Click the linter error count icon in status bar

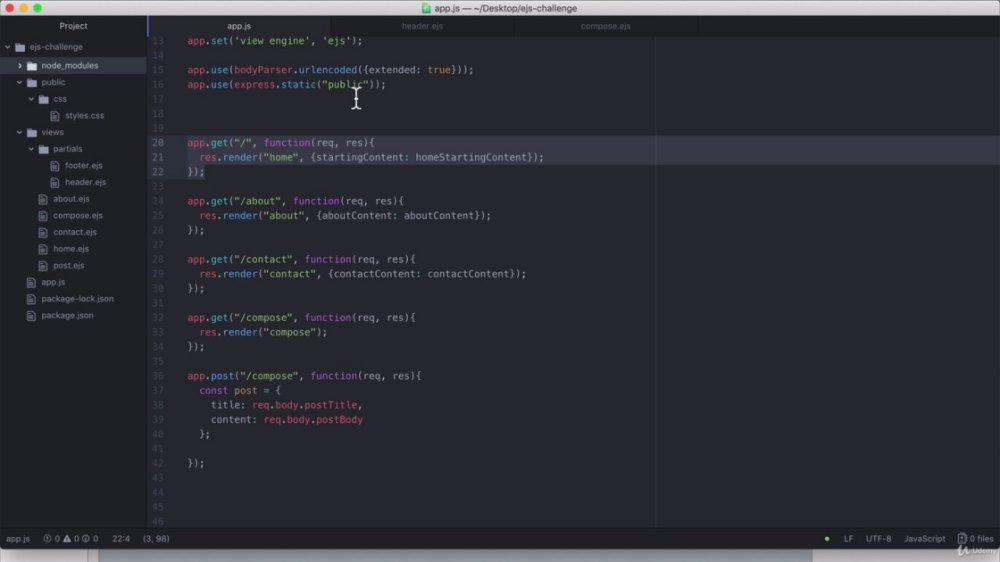click(x=47, y=538)
